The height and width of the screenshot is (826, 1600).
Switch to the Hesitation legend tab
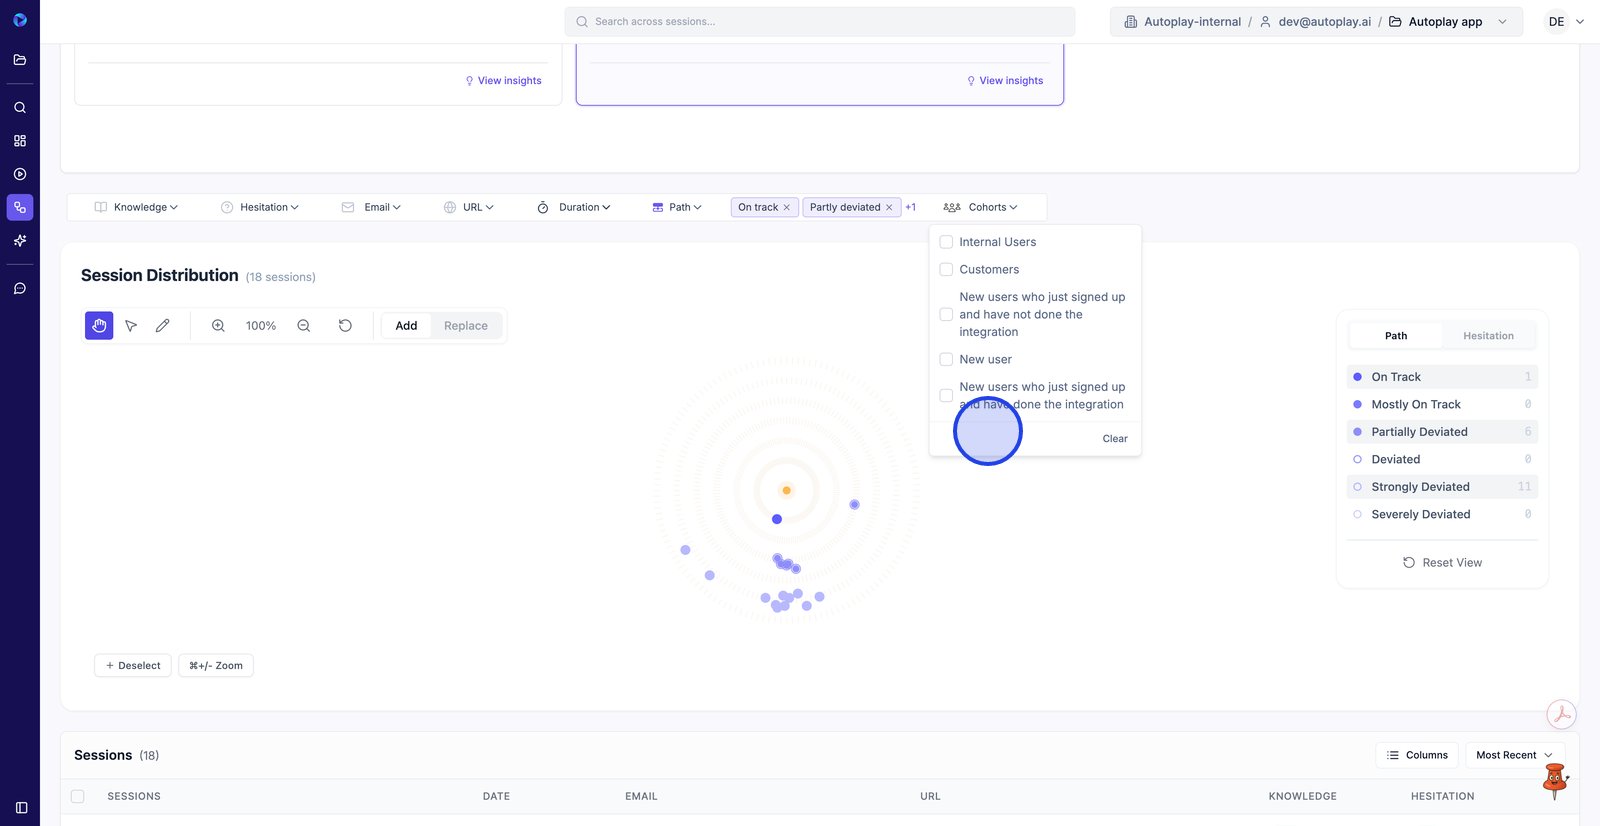pyautogui.click(x=1487, y=336)
